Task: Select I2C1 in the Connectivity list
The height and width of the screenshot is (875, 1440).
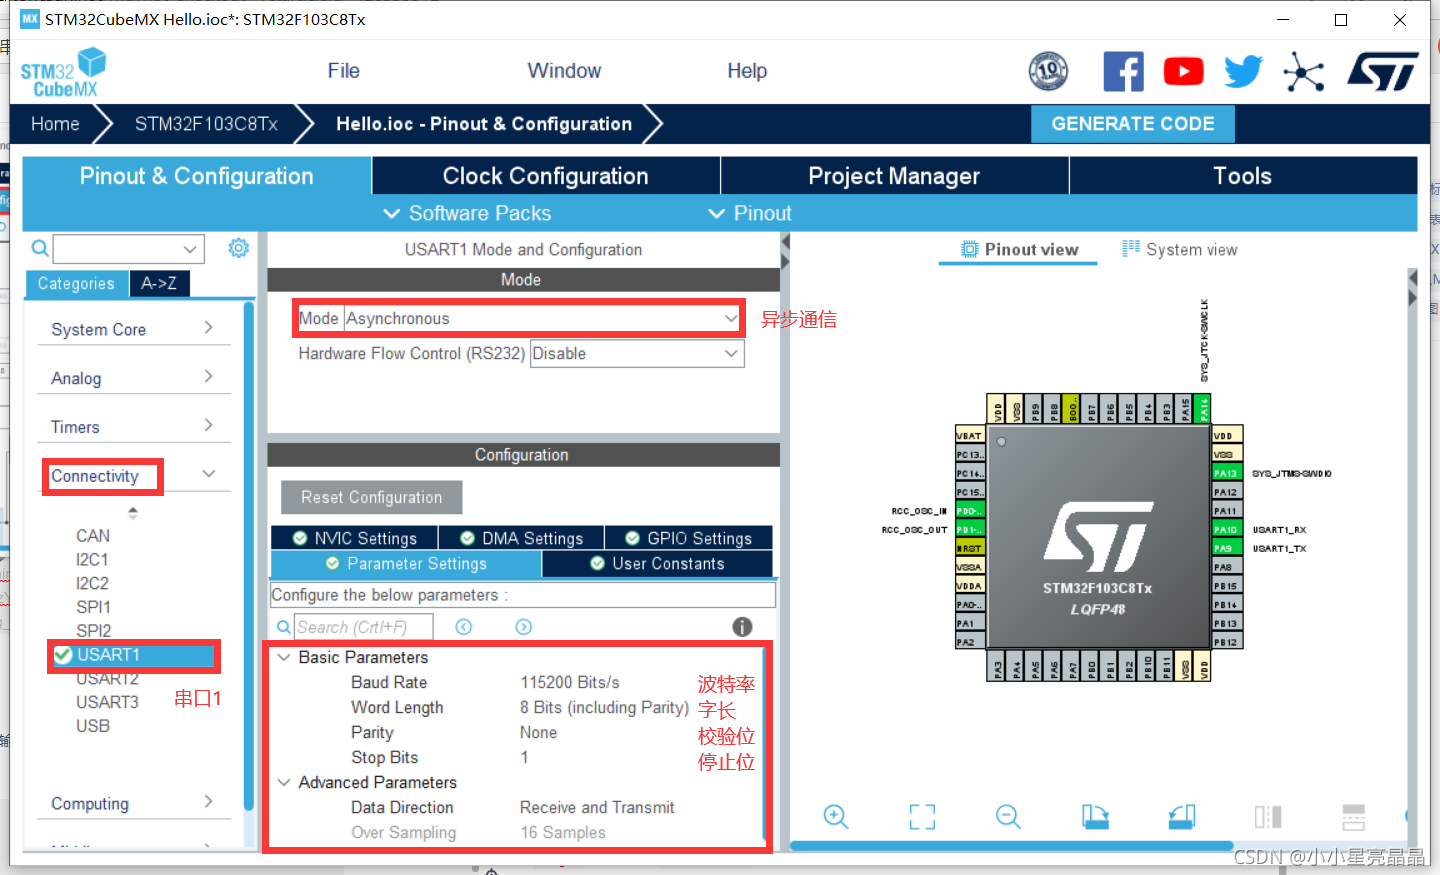Action: coord(92,560)
